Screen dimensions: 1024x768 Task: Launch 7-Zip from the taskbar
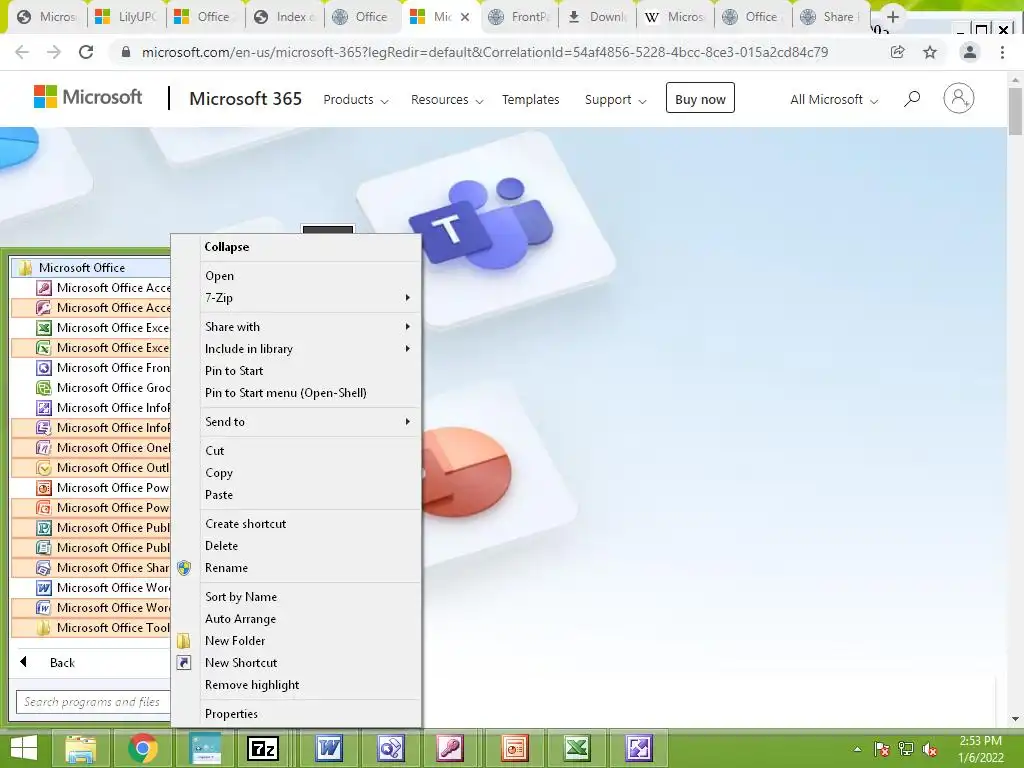coord(263,748)
